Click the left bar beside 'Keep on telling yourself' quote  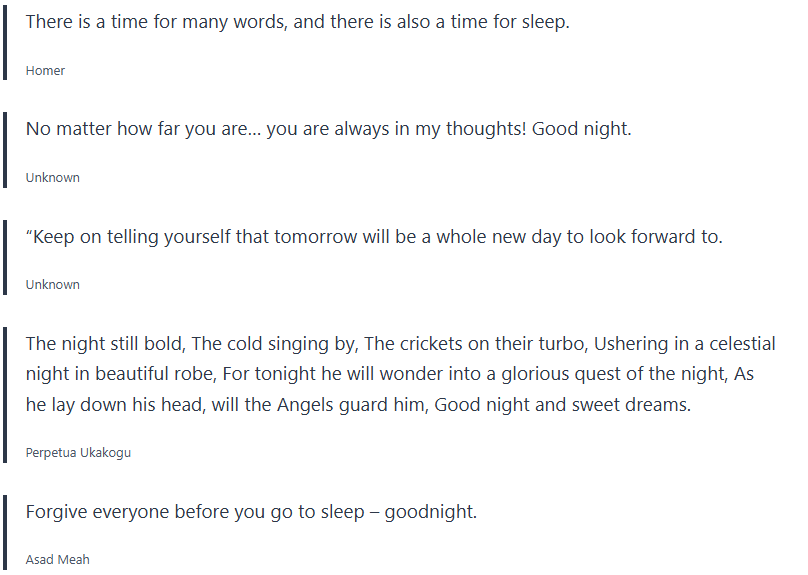coord(5,257)
